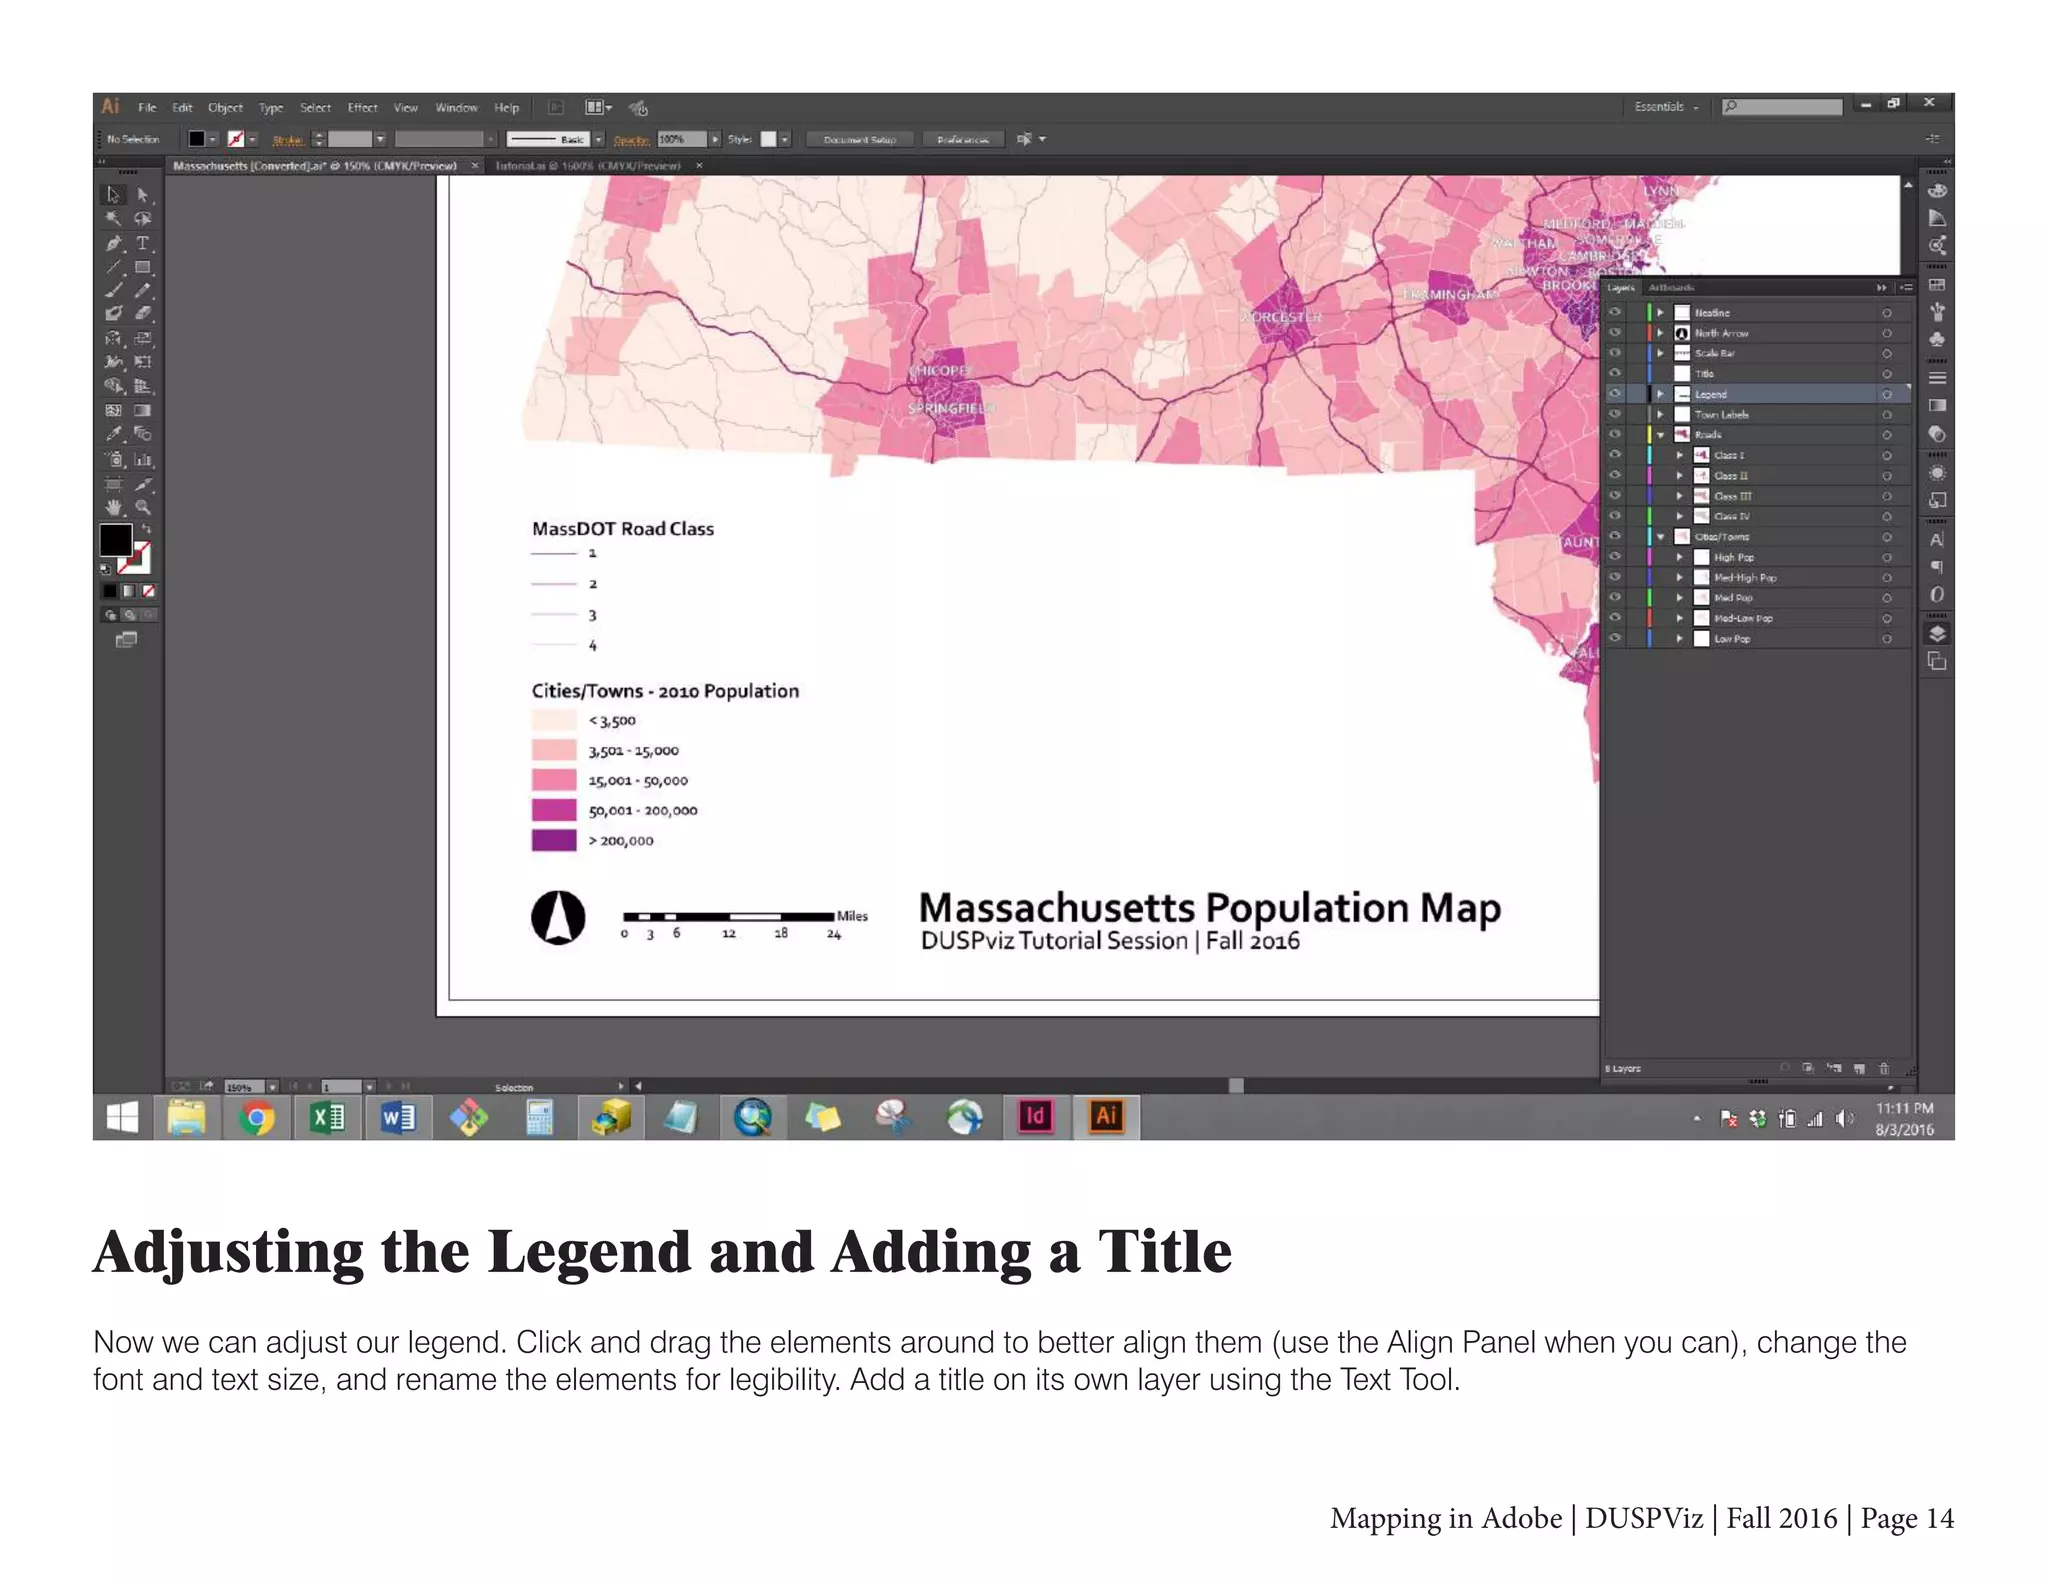
Task: Click the Preferences button
Action: coord(963,139)
